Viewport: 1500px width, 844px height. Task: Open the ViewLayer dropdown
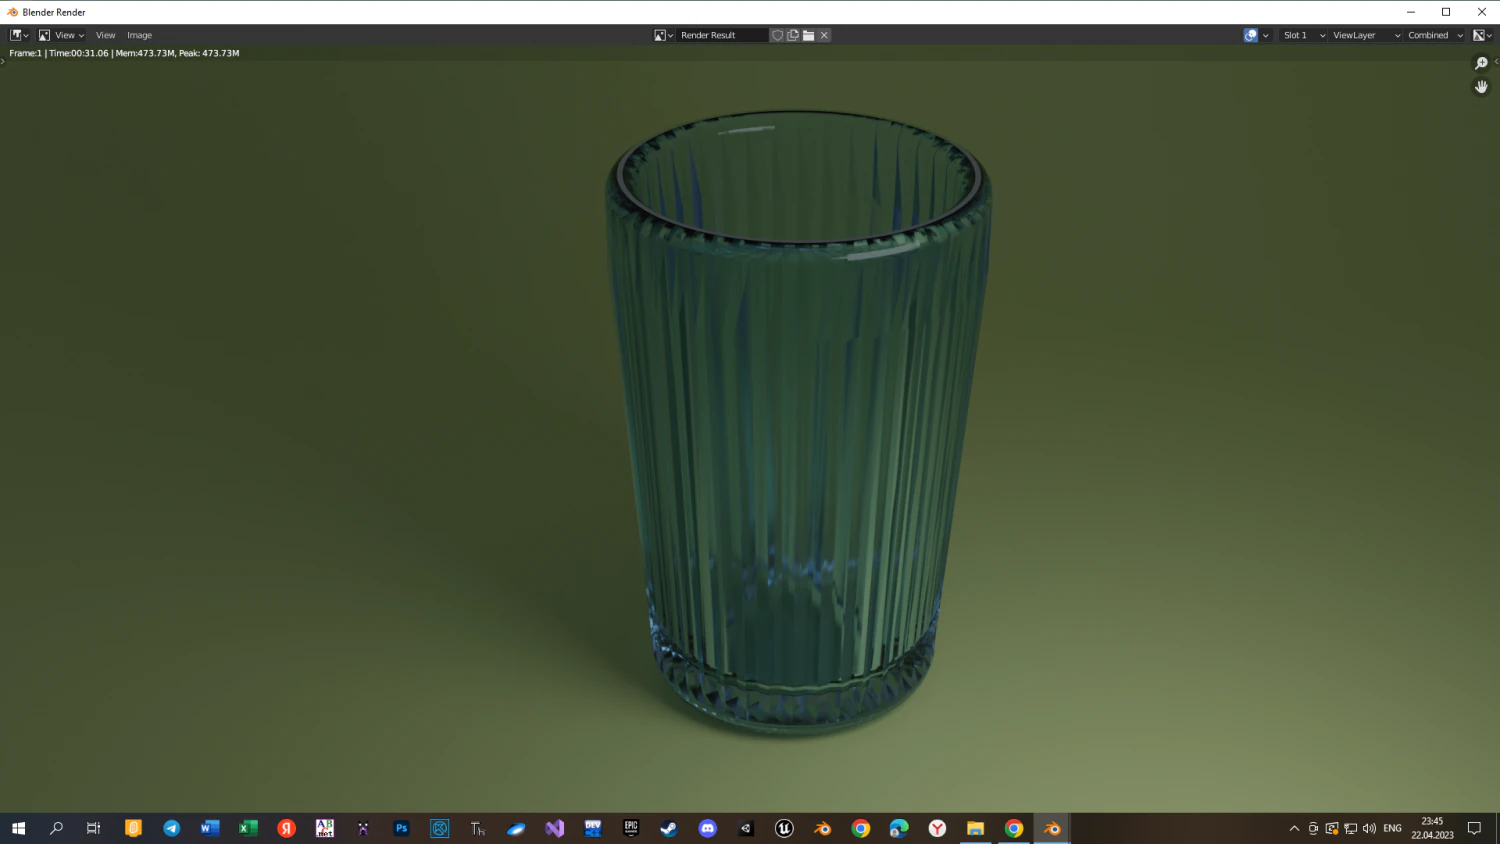coord(1366,35)
